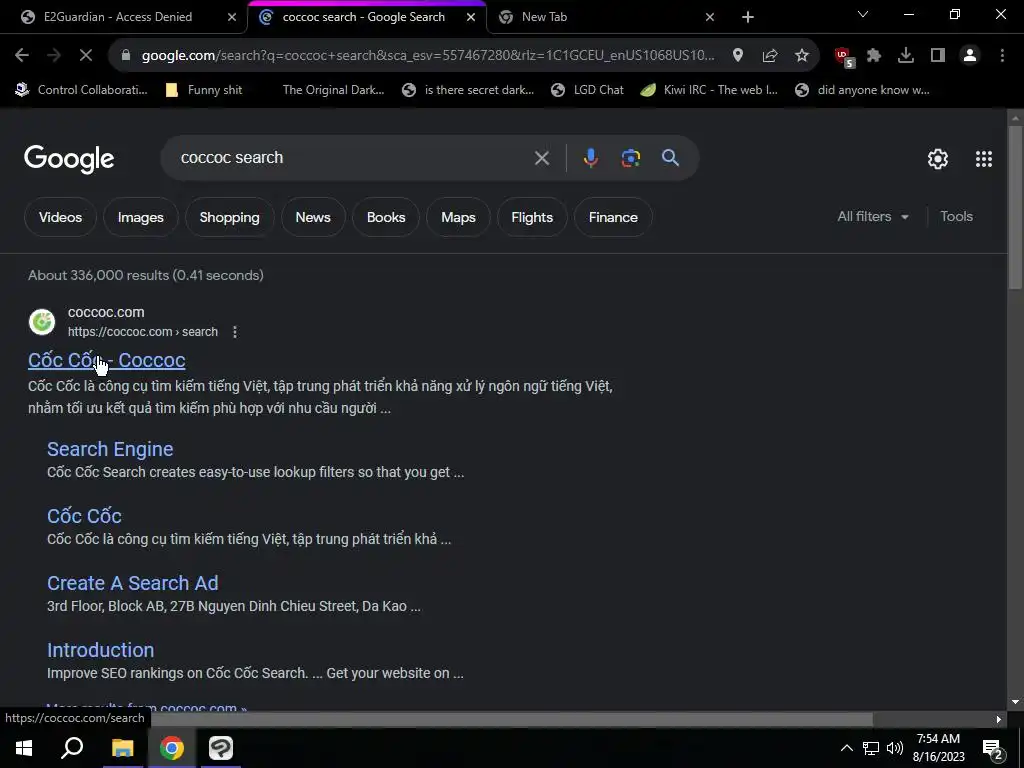Filter results by Shopping
Image resolution: width=1024 pixels, height=768 pixels.
click(229, 217)
